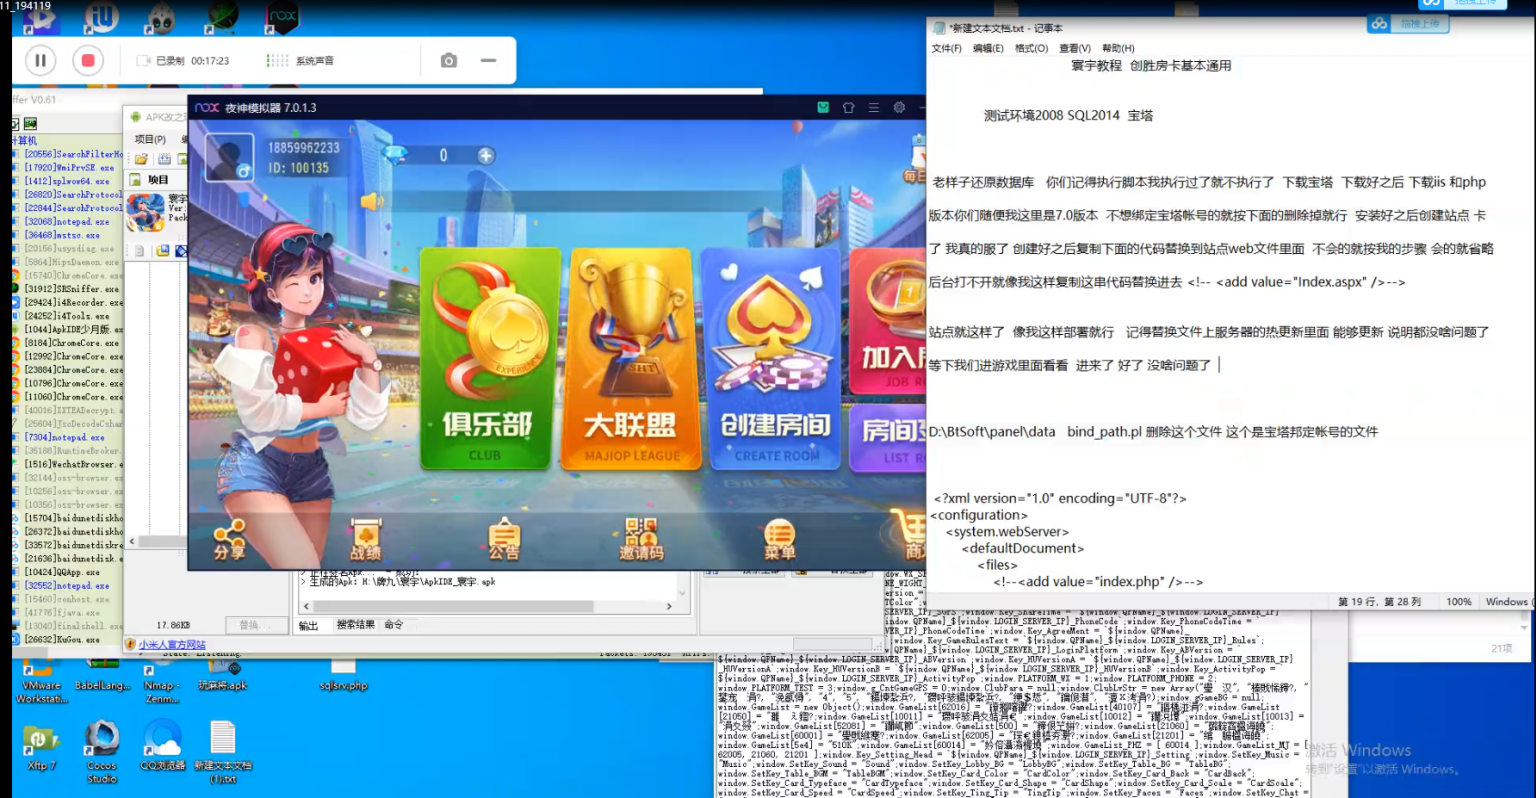Select [29424]i4Recorder.exe process
The width and height of the screenshot is (1536, 798).
73,302
